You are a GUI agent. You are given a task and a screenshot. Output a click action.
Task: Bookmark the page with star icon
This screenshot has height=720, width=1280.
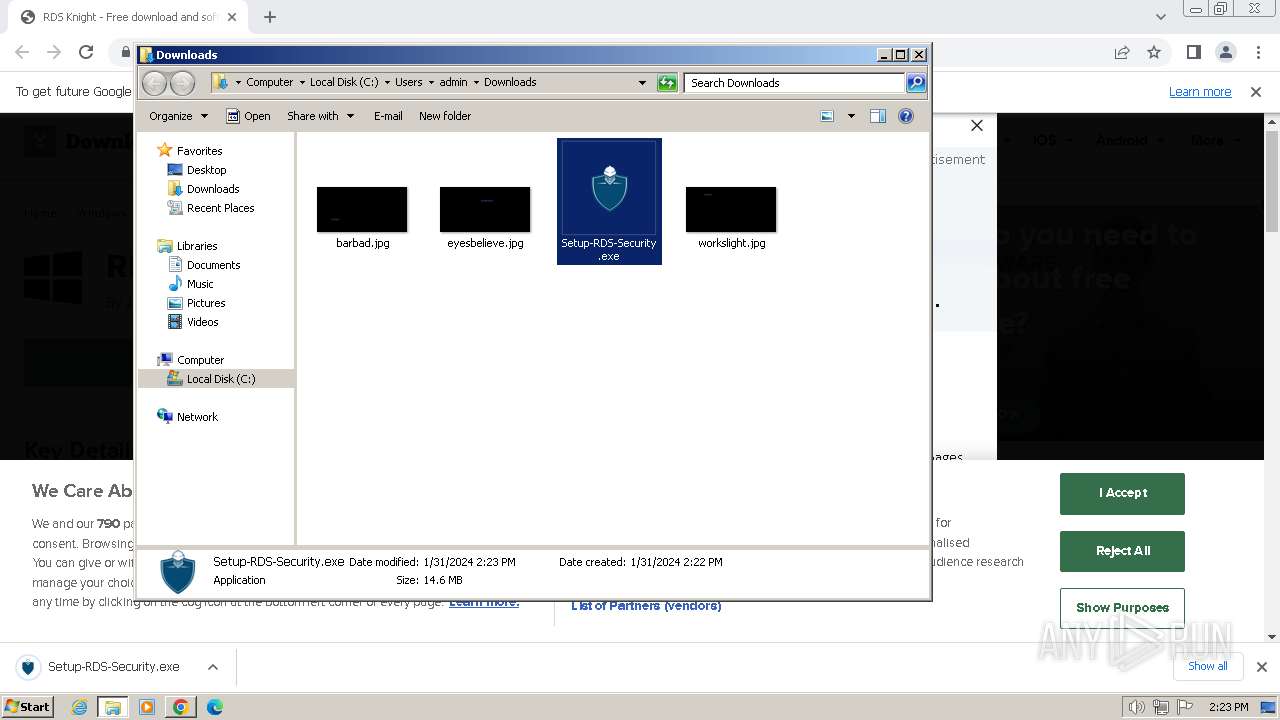[1154, 52]
